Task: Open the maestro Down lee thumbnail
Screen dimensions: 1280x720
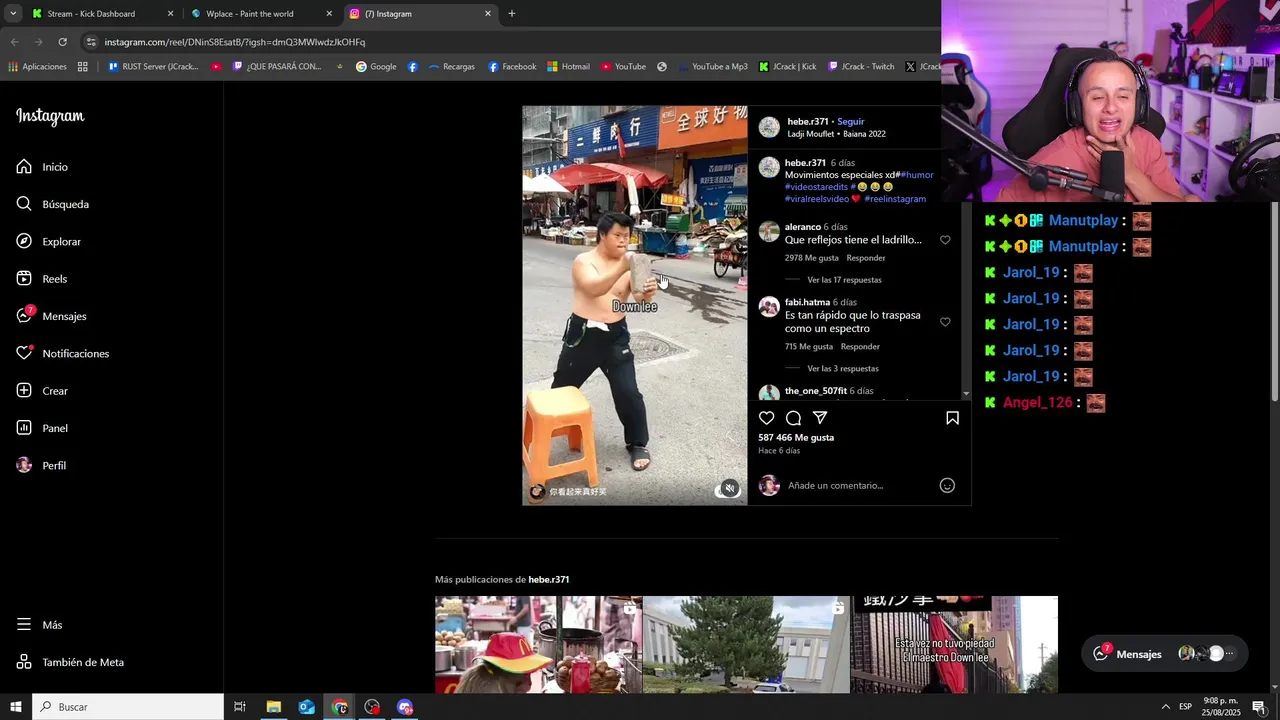Action: pos(954,645)
